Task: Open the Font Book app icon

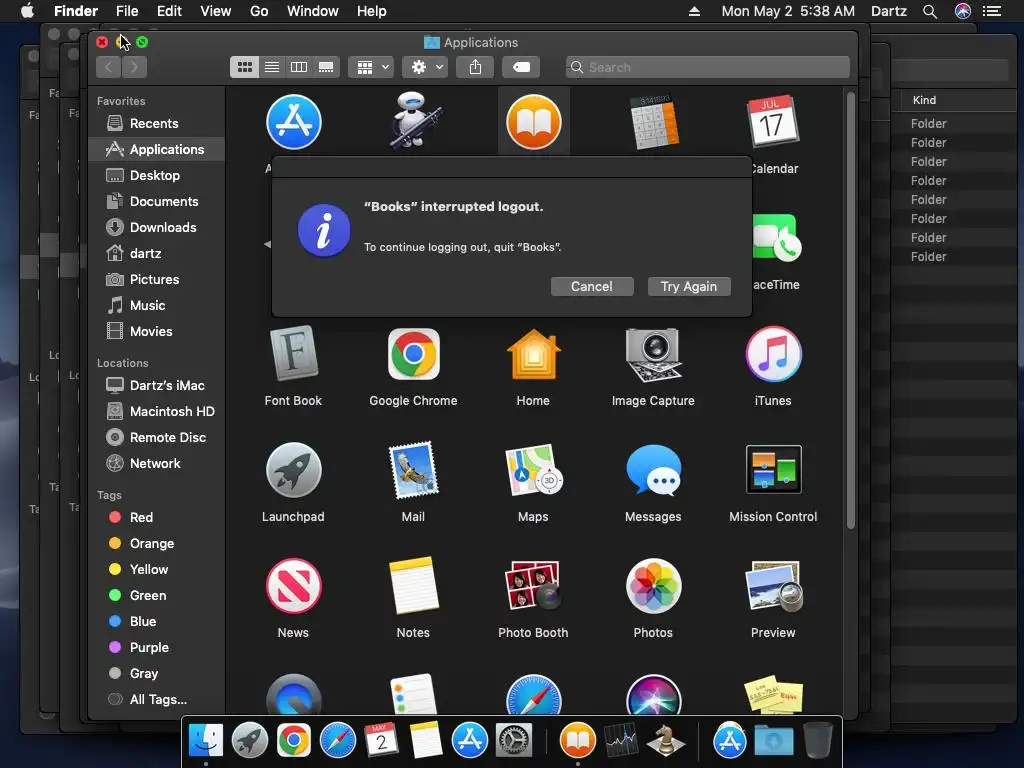Action: 293,353
